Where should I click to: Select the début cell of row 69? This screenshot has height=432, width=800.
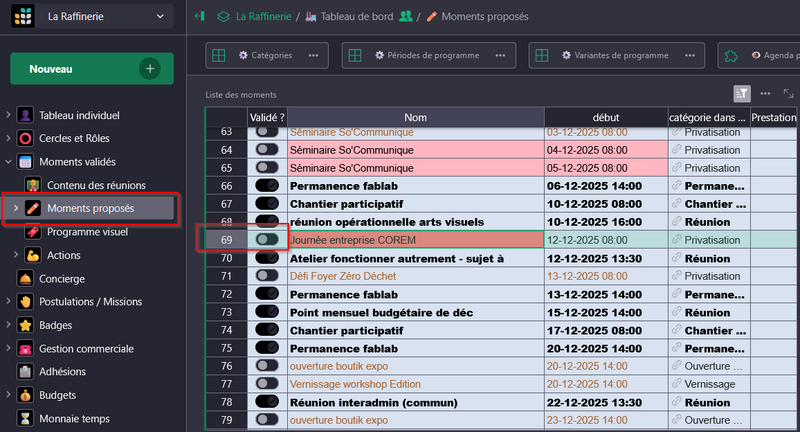pyautogui.click(x=605, y=239)
